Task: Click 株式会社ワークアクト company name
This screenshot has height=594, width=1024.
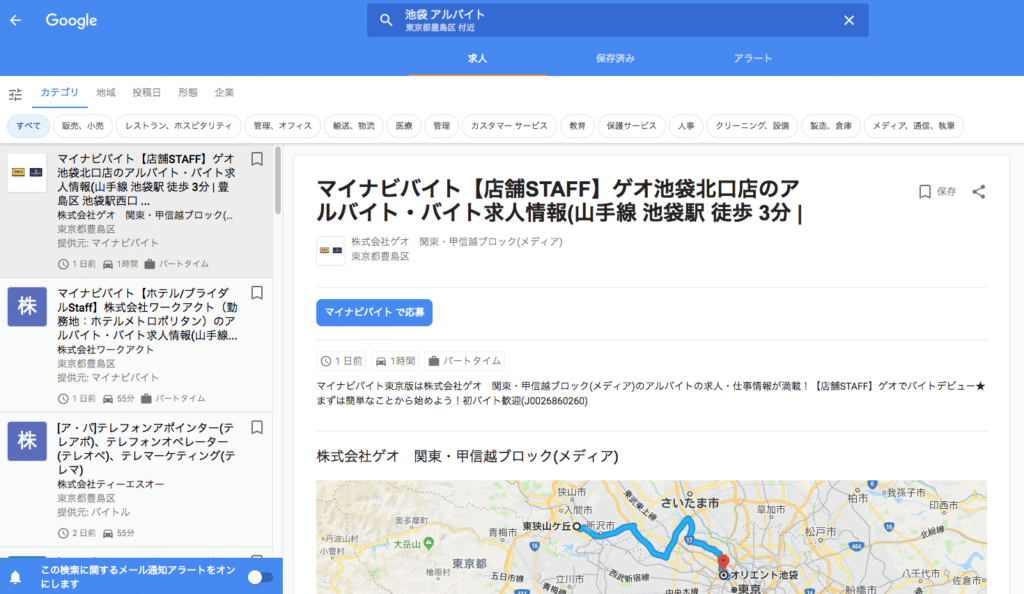Action: [x=105, y=350]
